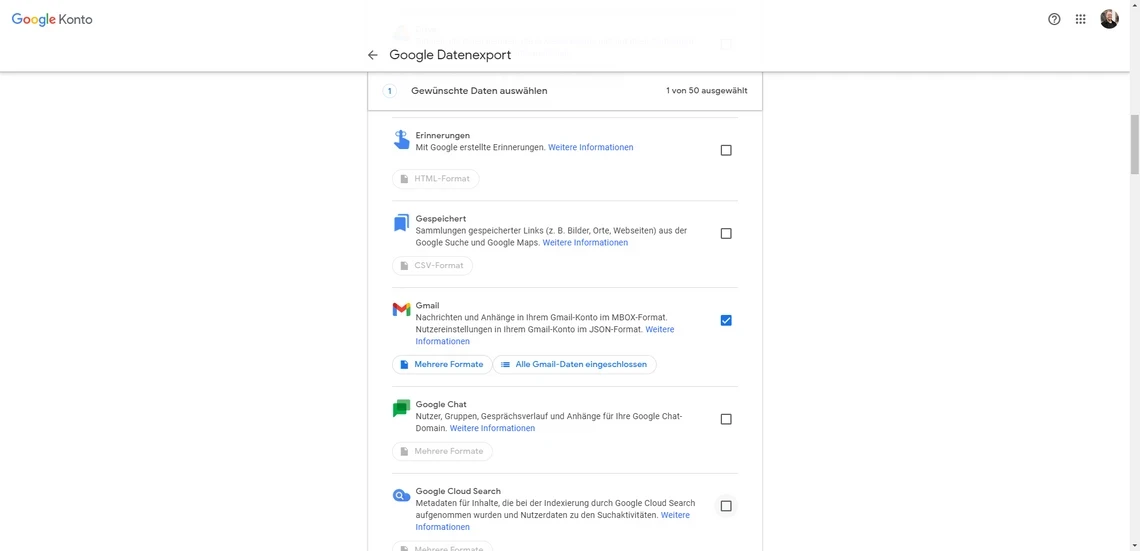
Task: Open the Google apps grid
Action: [1081, 20]
